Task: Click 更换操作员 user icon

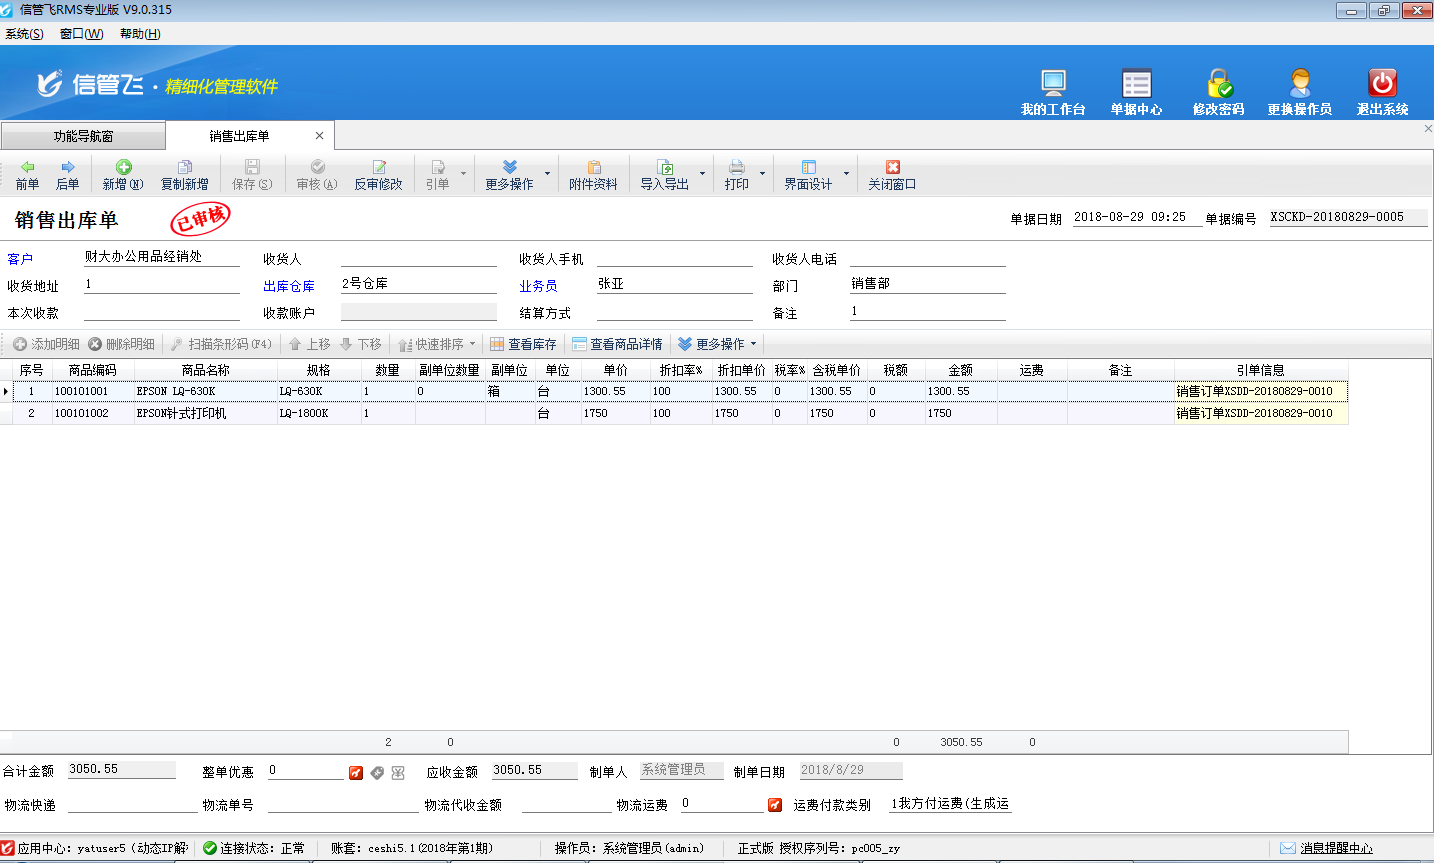Action: [x=1299, y=83]
